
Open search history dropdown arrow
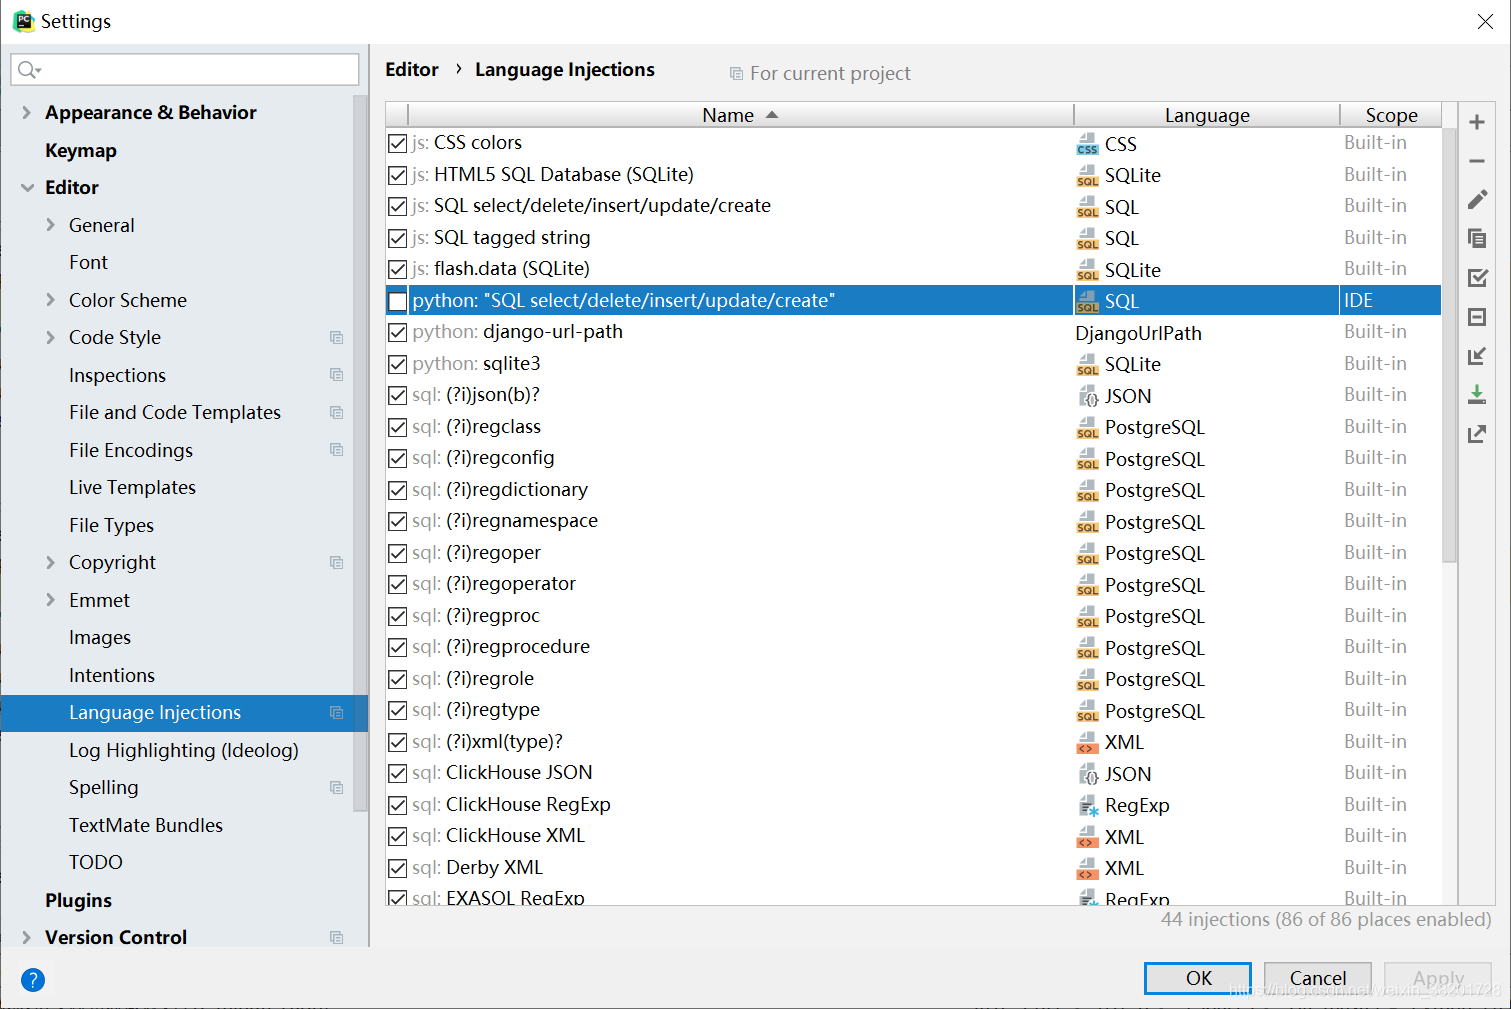click(38, 70)
